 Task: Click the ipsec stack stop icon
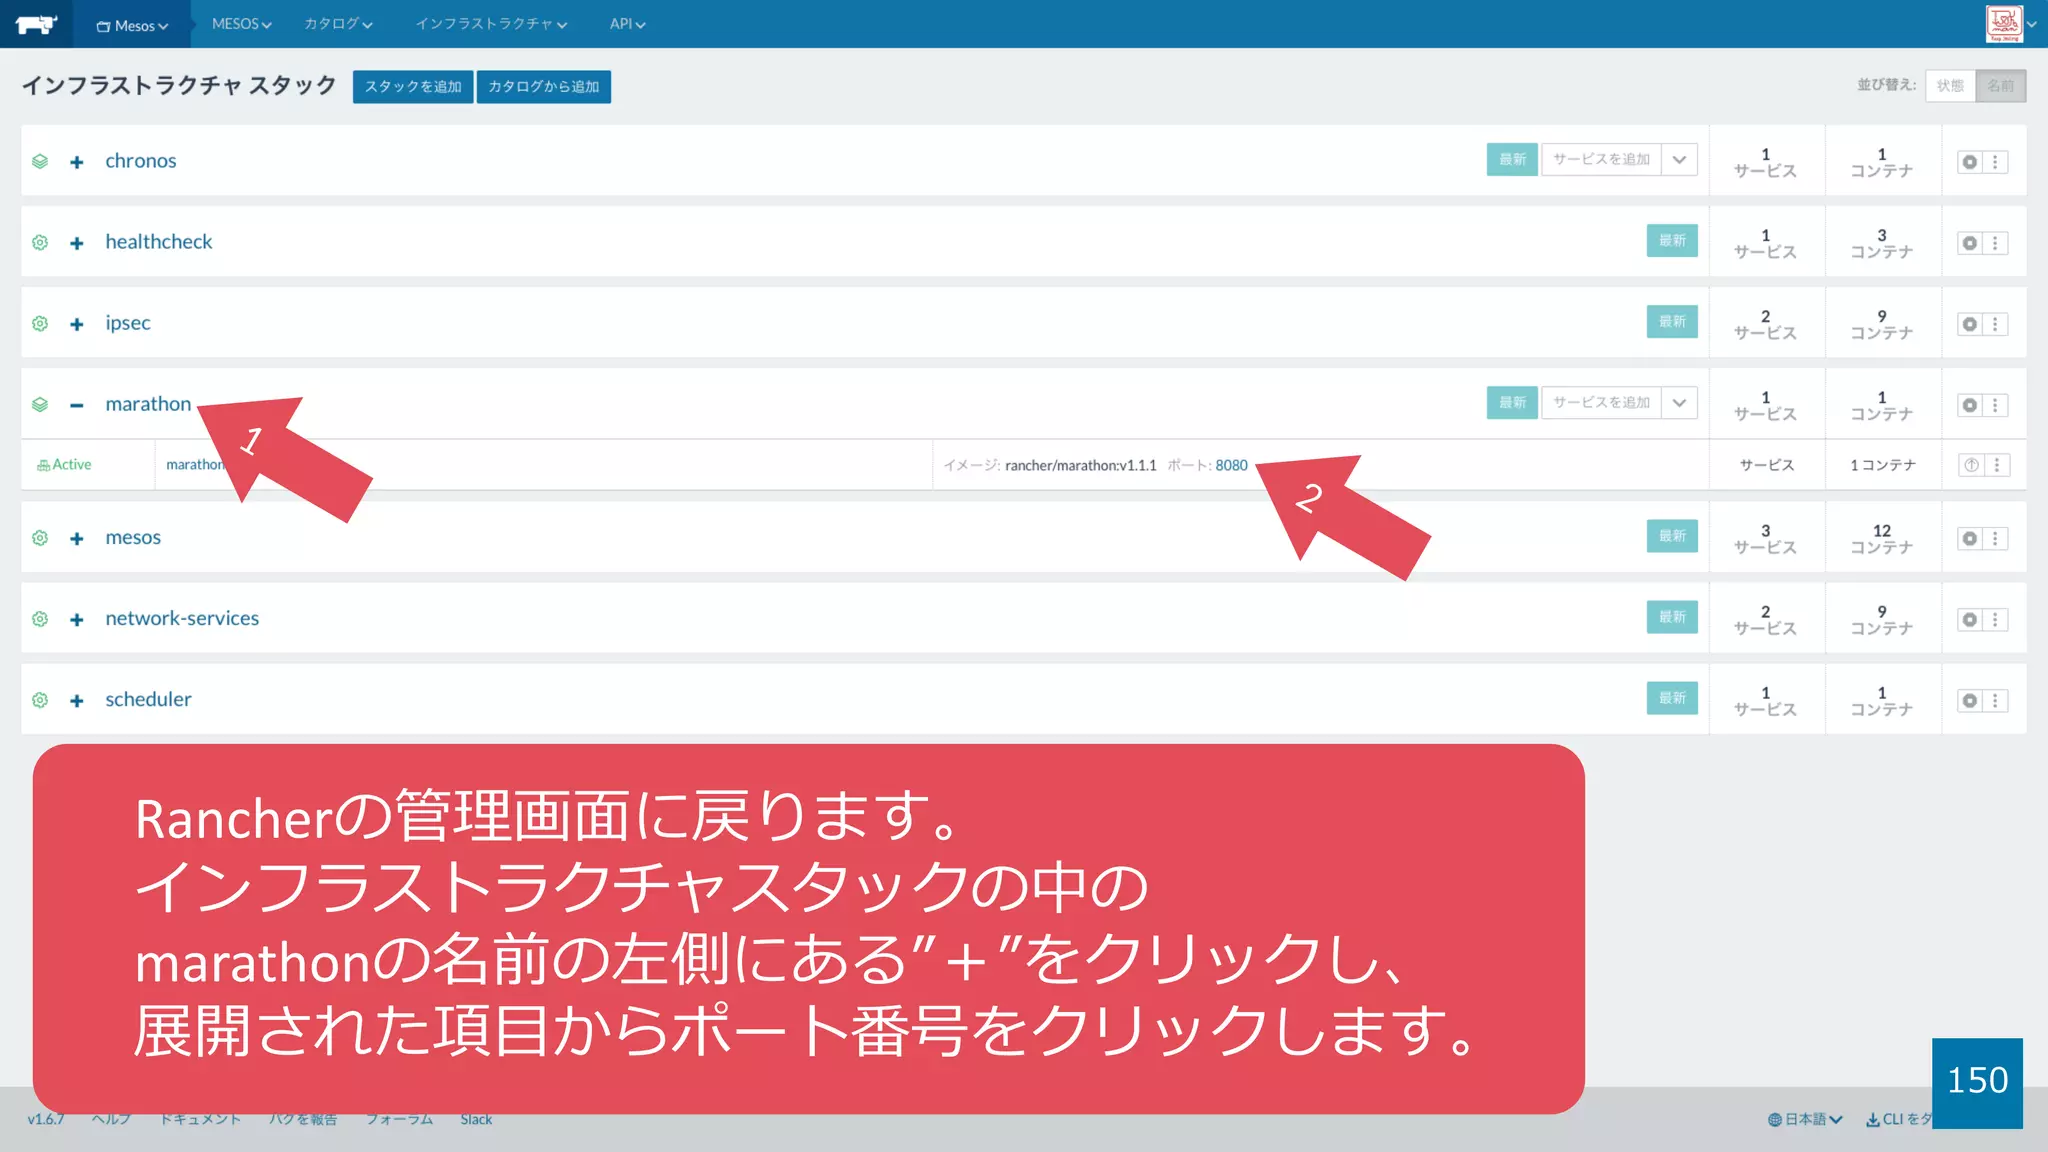point(1970,324)
